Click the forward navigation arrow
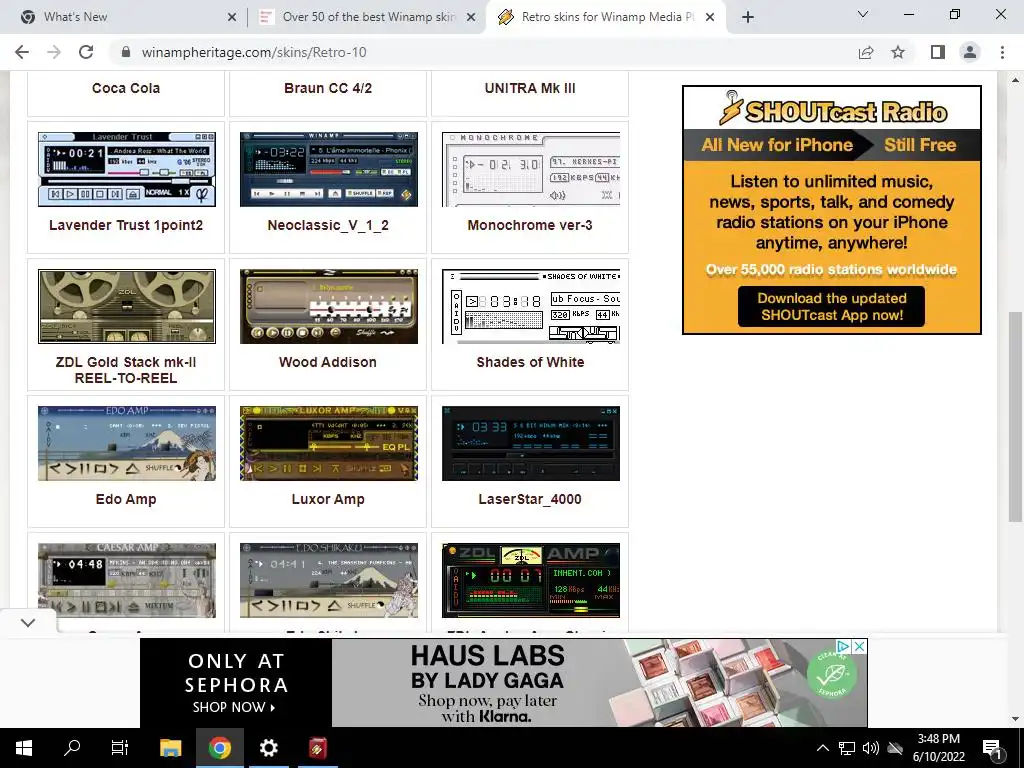 pos(54,52)
